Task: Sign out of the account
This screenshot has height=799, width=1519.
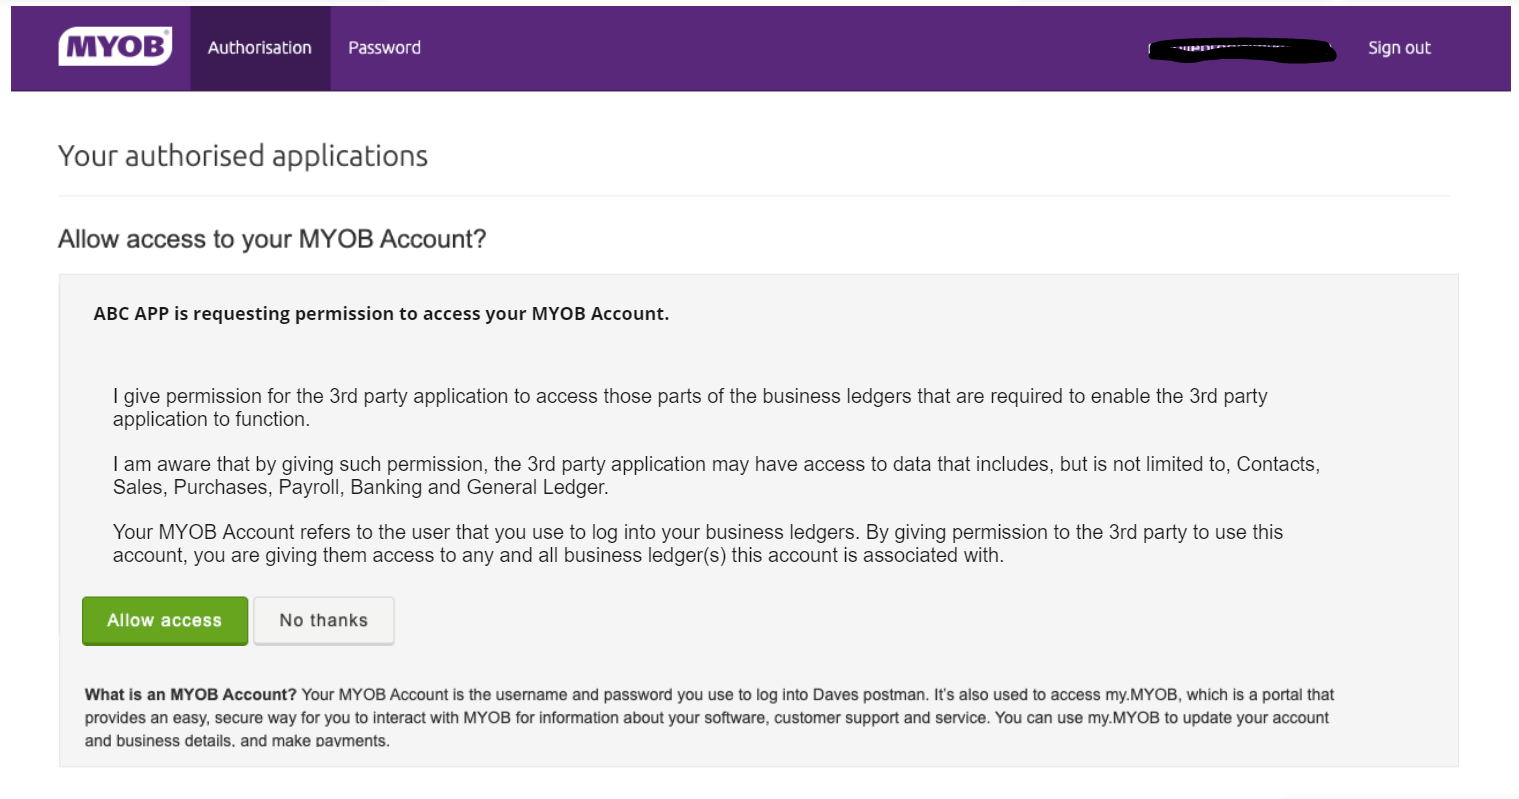Action: [x=1399, y=48]
